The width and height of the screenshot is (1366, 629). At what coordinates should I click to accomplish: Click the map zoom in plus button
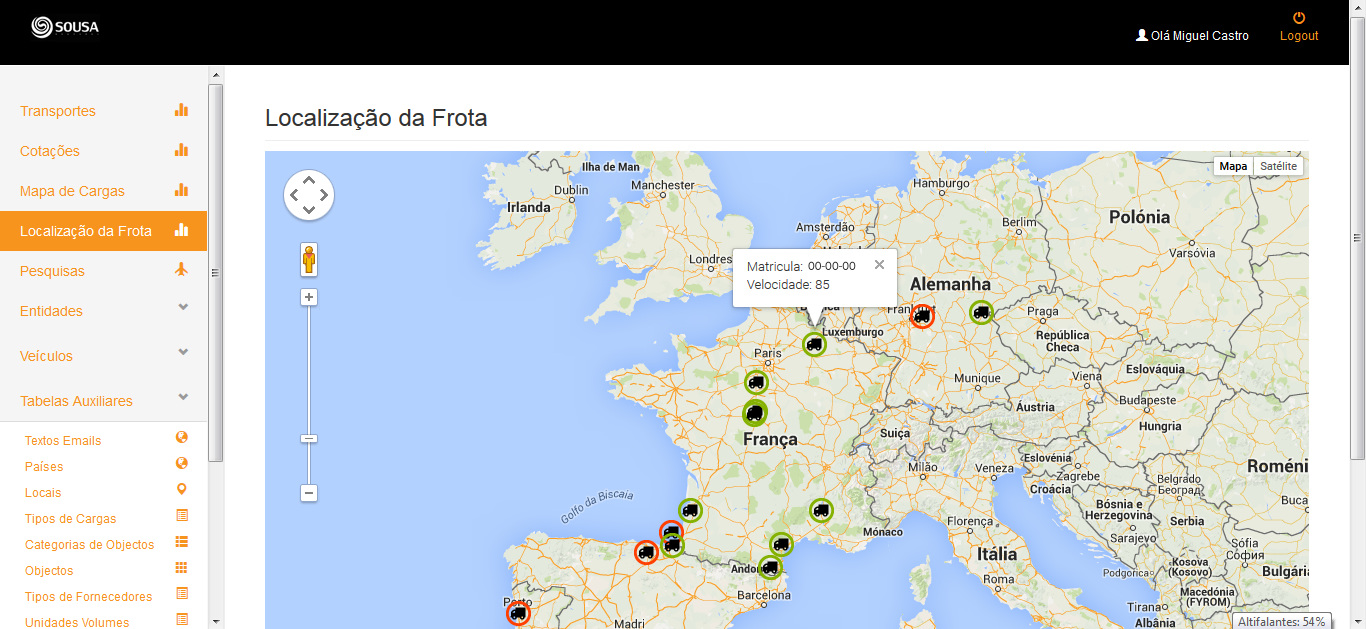point(309,297)
